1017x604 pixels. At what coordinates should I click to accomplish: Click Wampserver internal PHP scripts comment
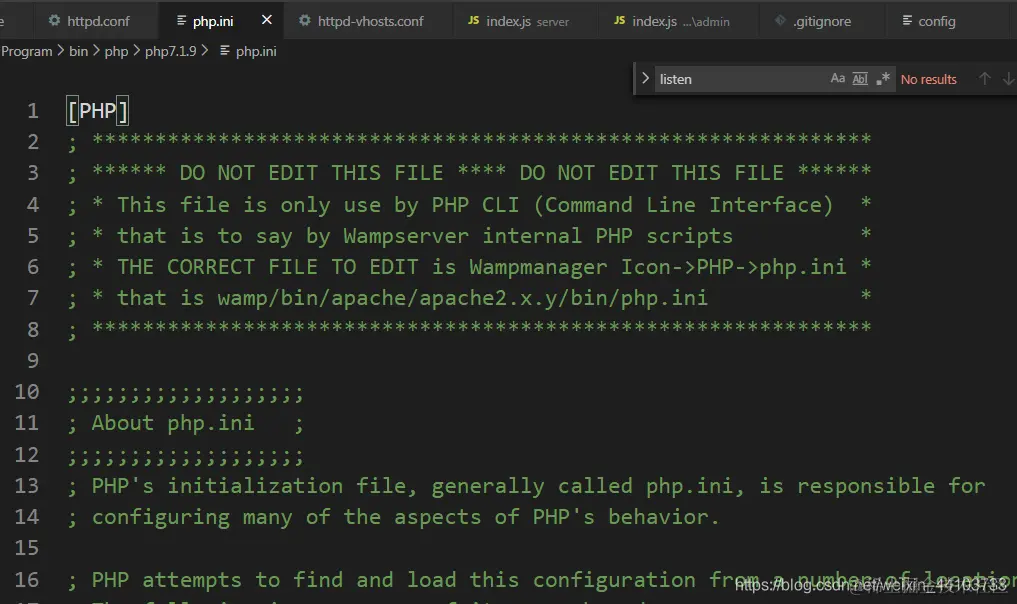coord(470,236)
